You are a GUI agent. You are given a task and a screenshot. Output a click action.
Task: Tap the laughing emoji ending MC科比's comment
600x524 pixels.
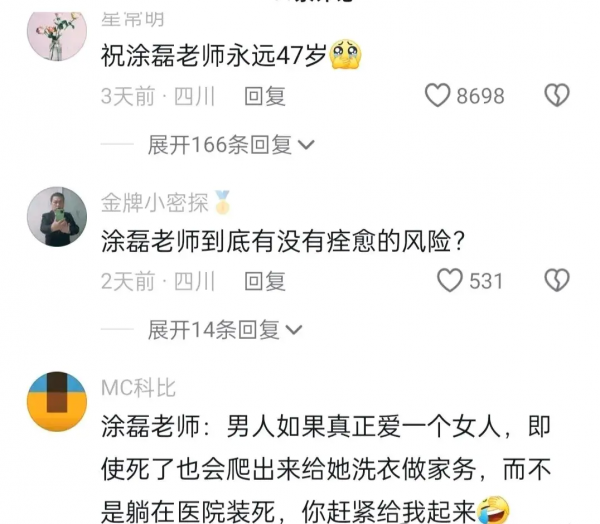pos(493,510)
